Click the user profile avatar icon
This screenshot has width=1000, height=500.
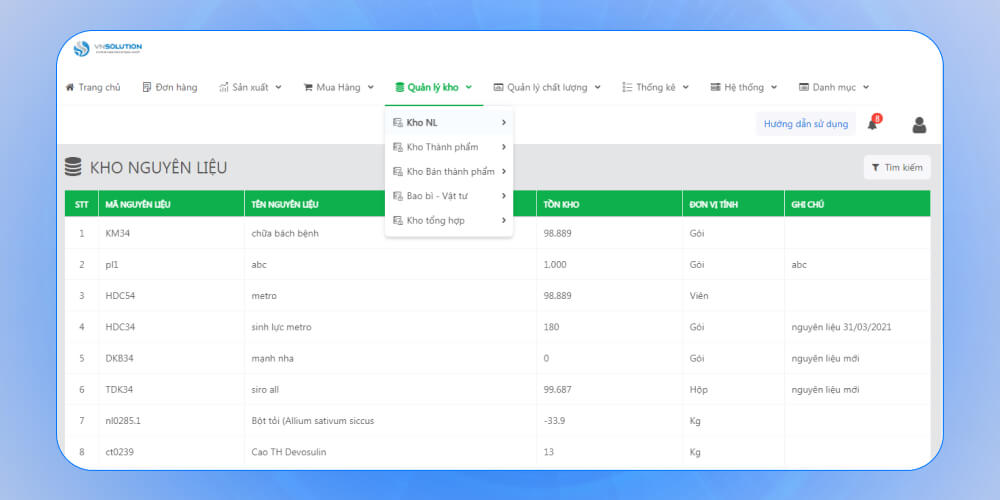tap(919, 125)
